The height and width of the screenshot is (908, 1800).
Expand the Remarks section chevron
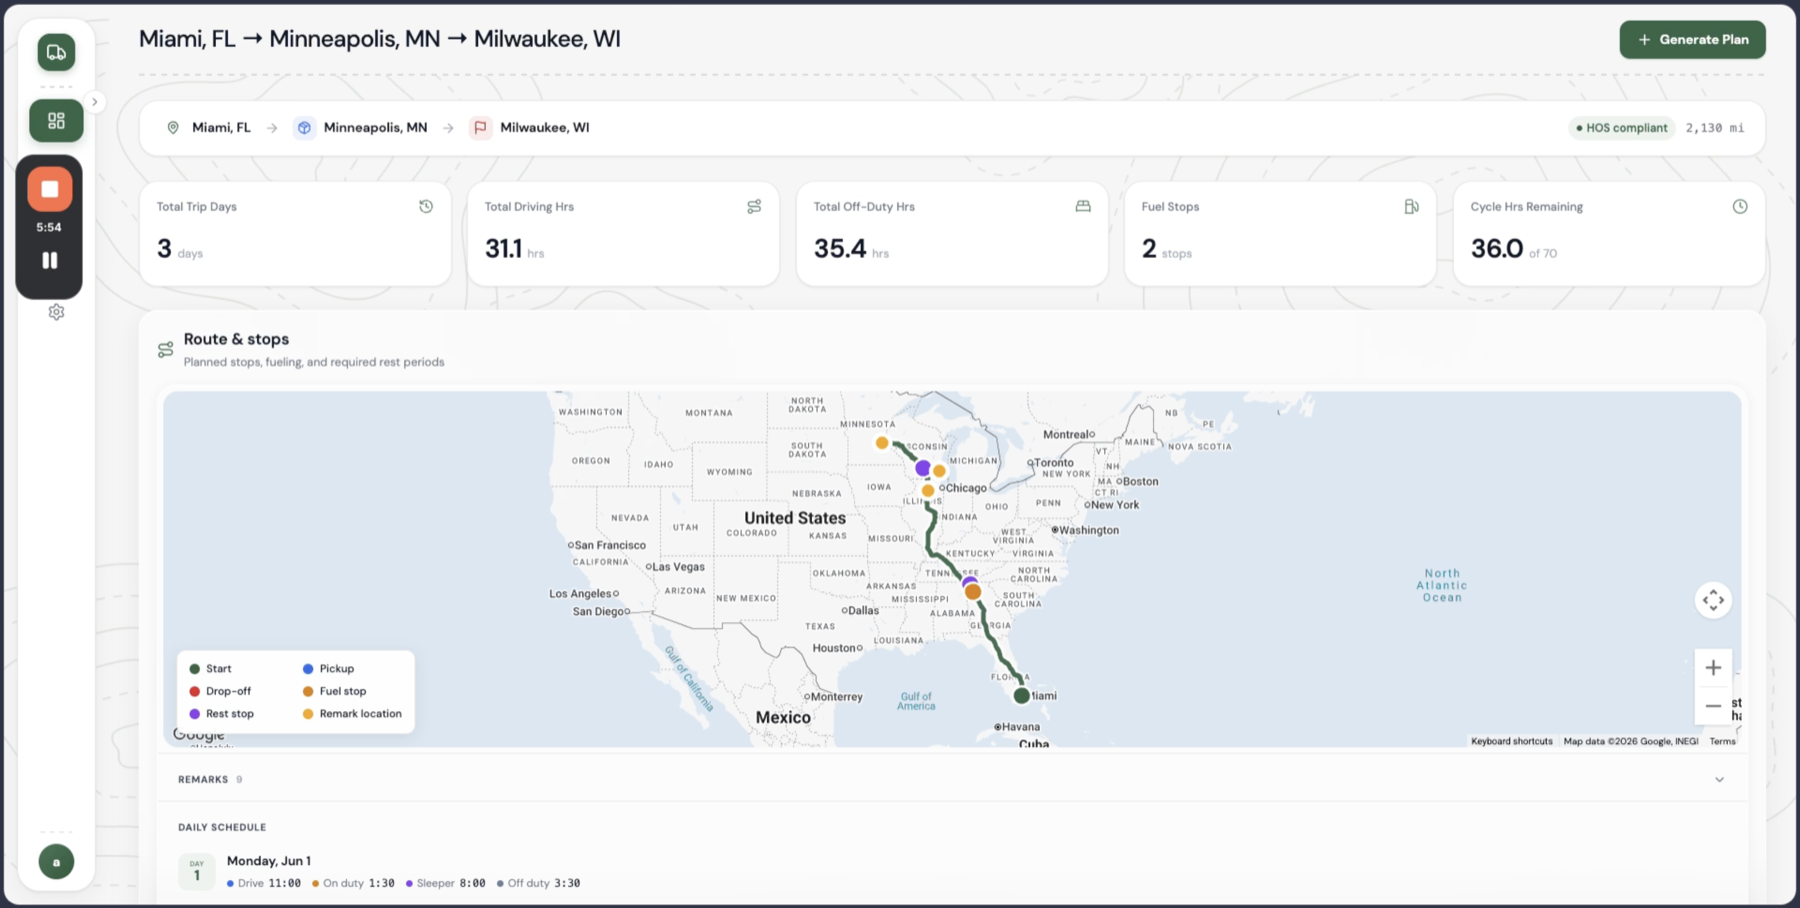(1719, 779)
